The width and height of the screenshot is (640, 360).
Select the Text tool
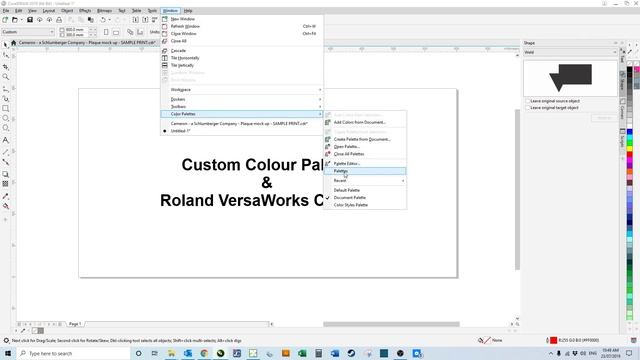point(5,140)
